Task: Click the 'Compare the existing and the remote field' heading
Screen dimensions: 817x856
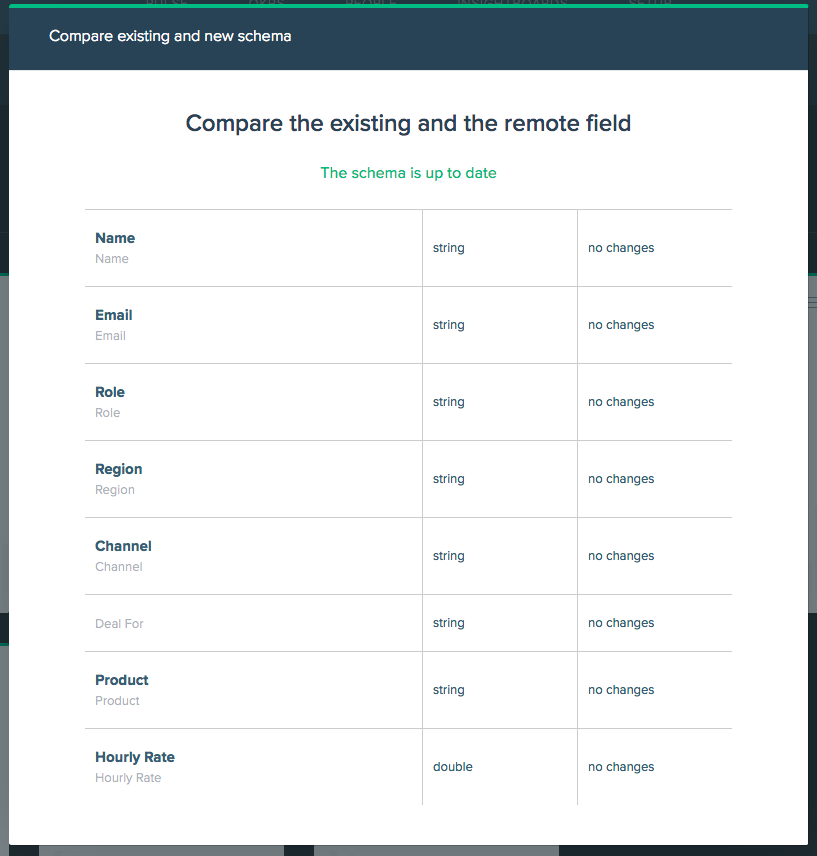Action: tap(408, 123)
